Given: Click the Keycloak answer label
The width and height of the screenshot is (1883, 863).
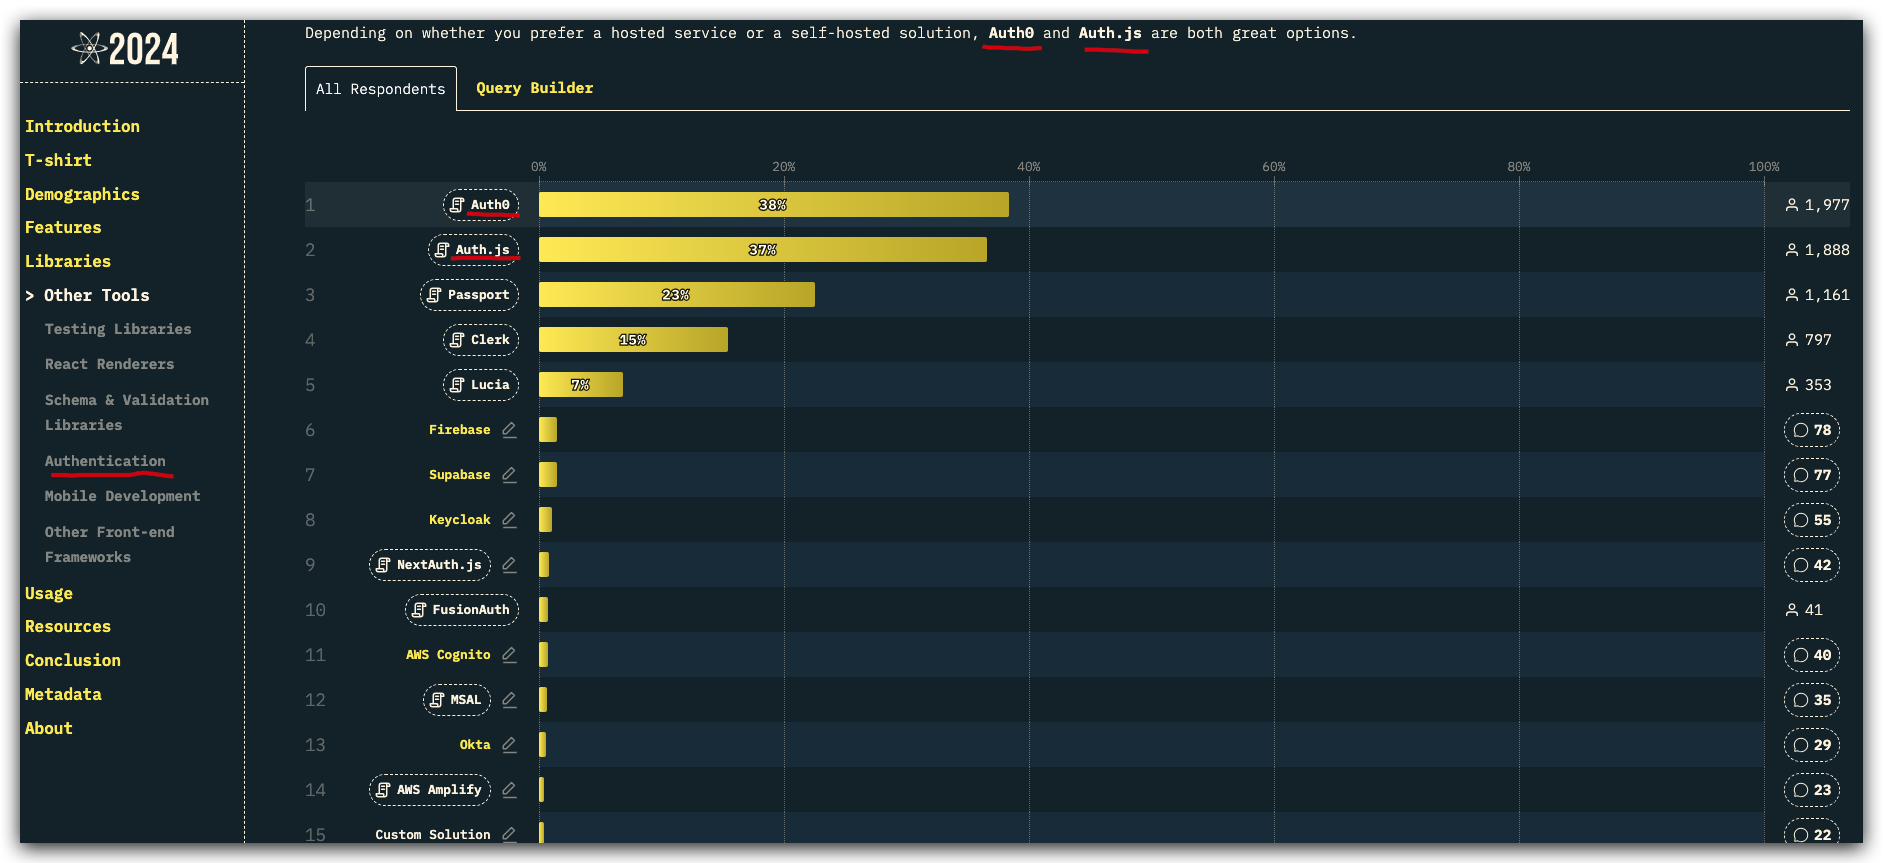Looking at the screenshot, I should pos(460,520).
